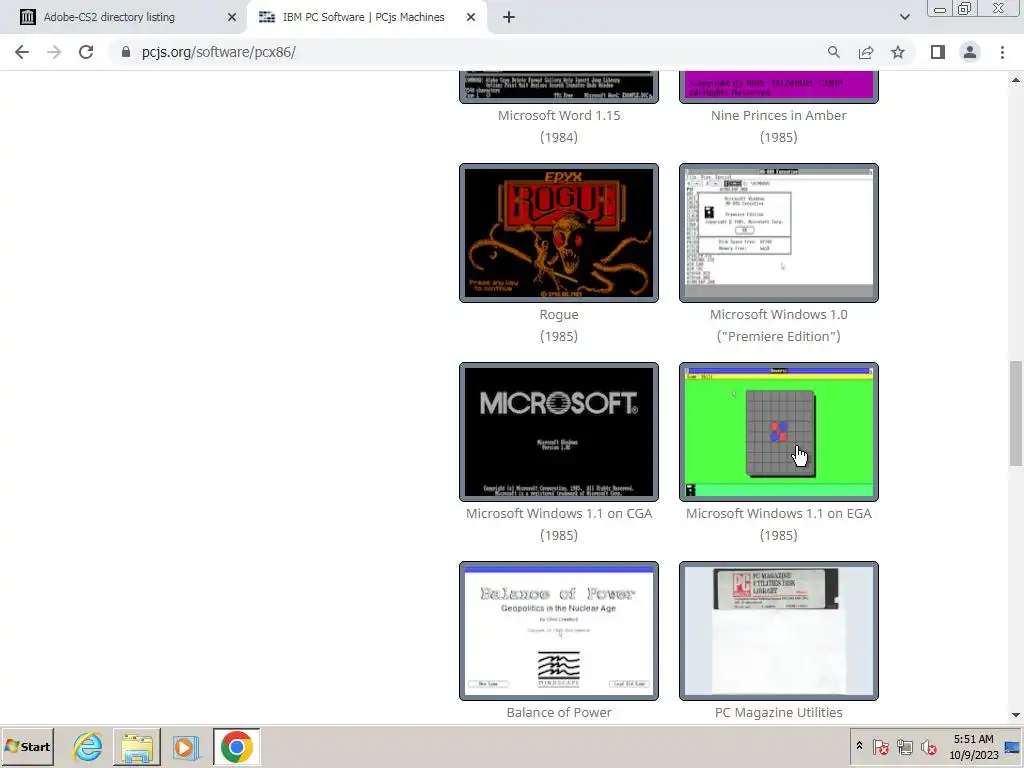Open the Windows 1.1 on EGA thumbnail

778,432
